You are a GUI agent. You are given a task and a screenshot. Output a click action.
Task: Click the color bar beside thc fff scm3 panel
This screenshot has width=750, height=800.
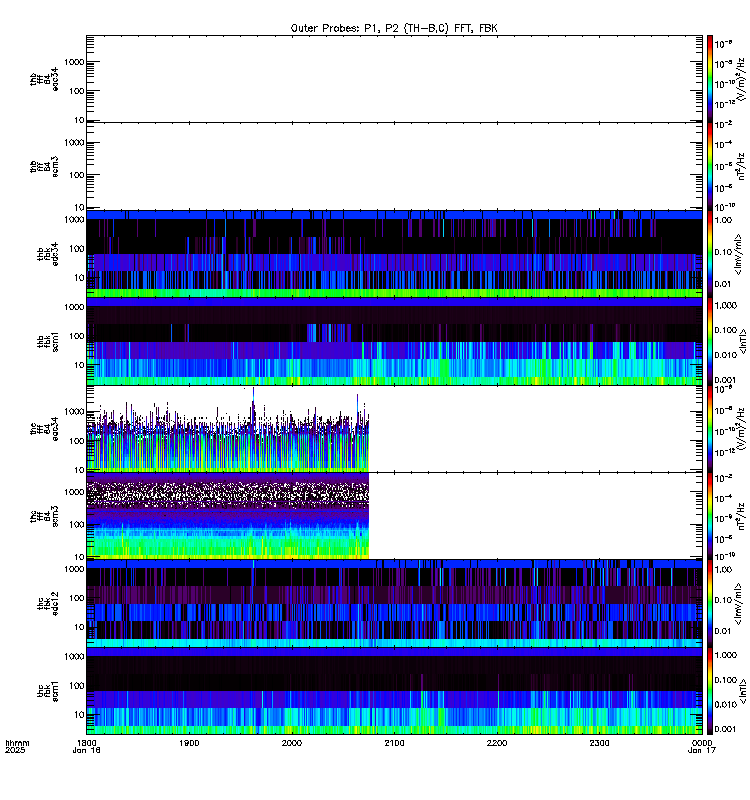(710, 516)
